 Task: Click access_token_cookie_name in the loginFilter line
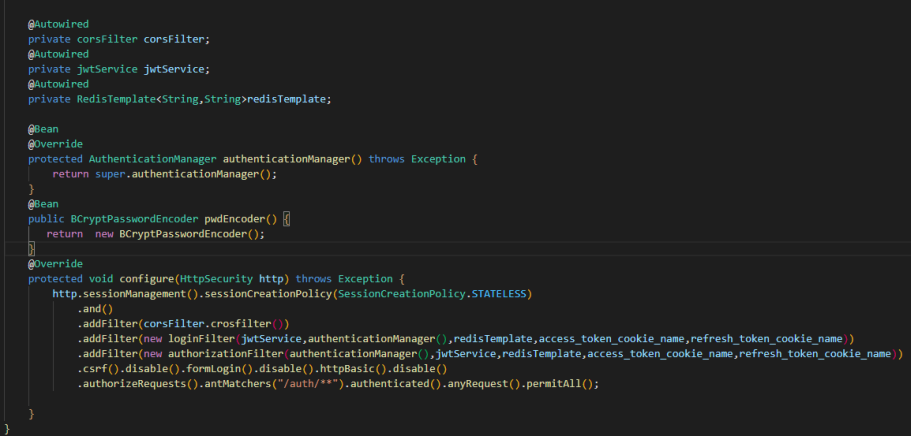[612, 339]
